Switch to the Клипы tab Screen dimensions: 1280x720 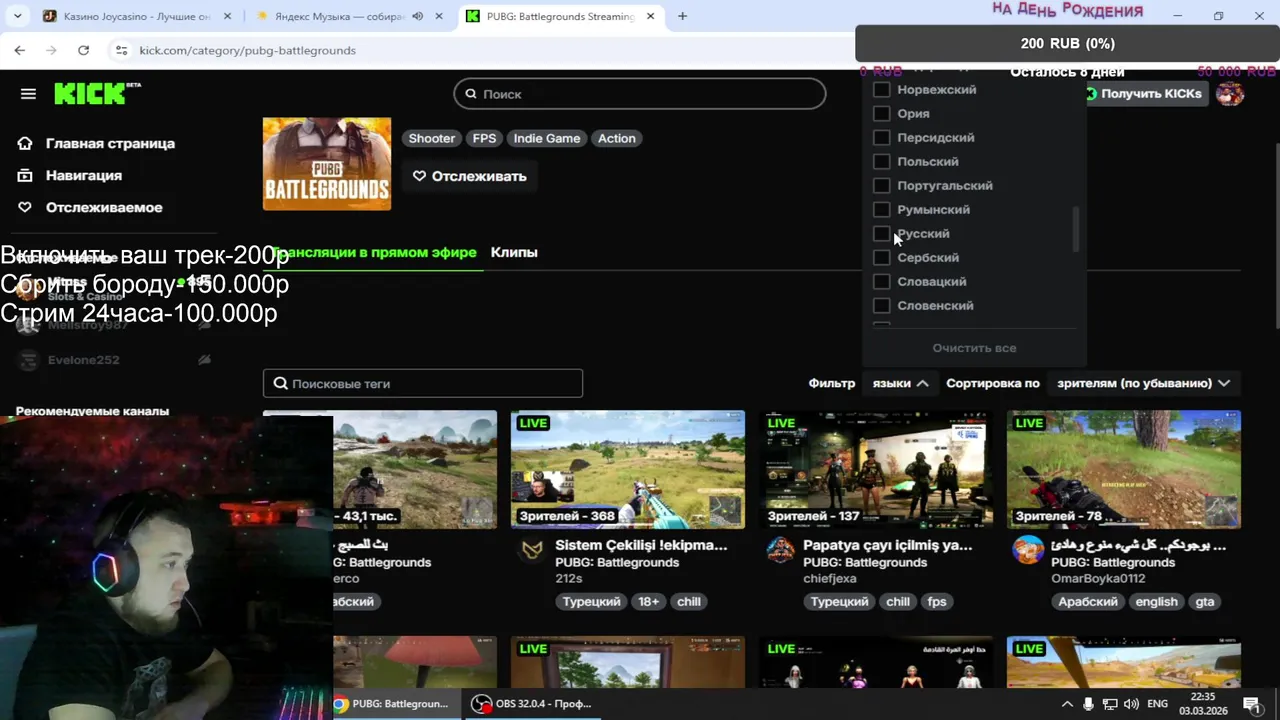point(514,252)
